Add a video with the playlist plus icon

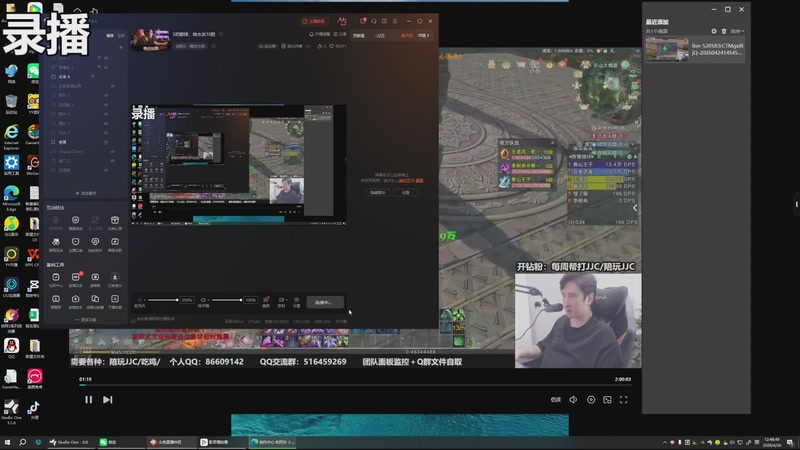(x=714, y=31)
